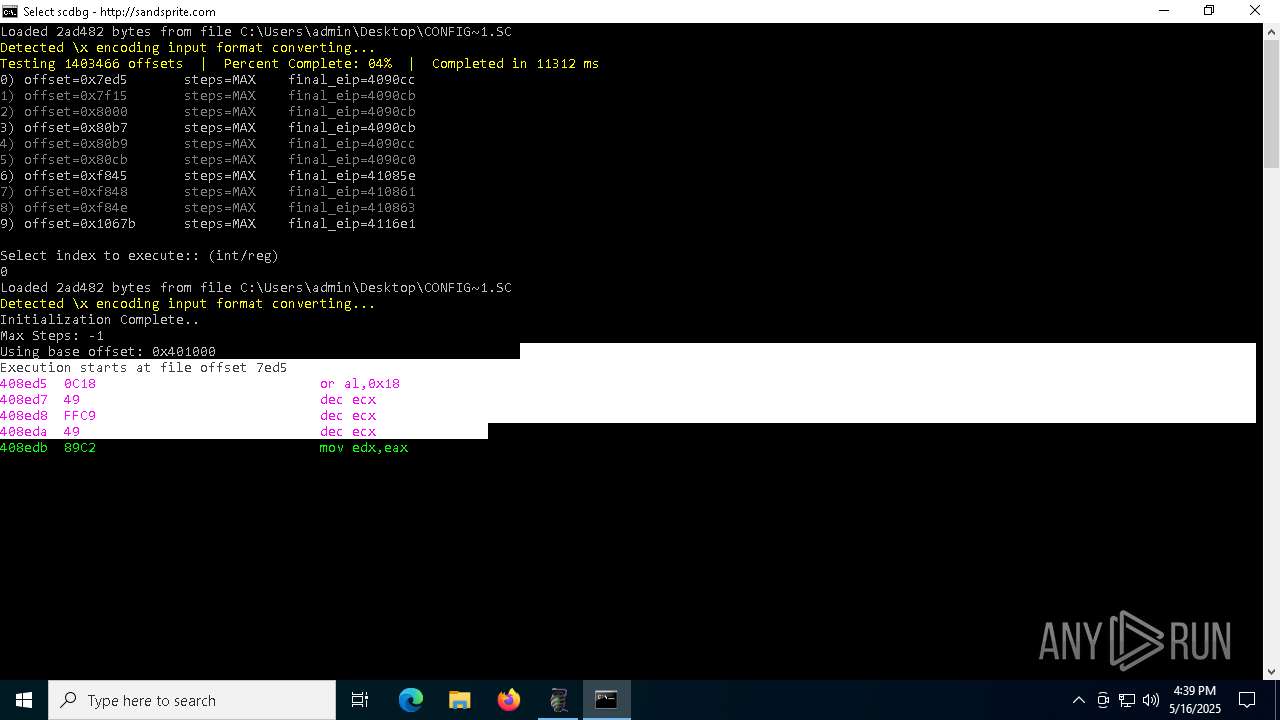Click the row with offset=0x7f15
Viewport: 1280px width, 720px height.
tap(208, 96)
